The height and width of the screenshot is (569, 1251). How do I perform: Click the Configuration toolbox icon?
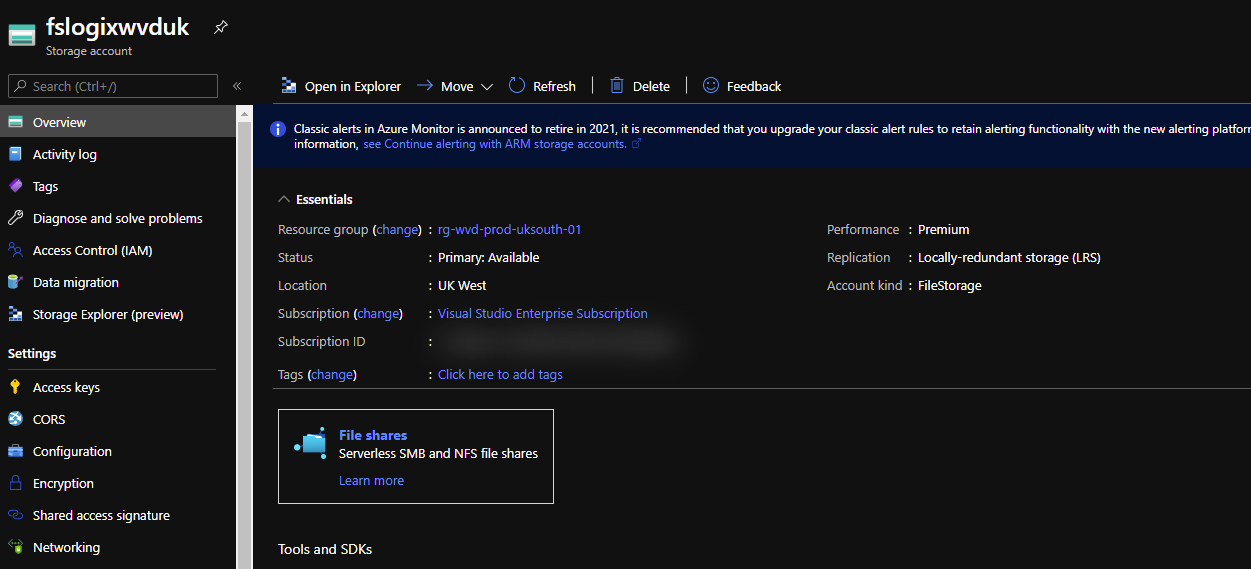coord(15,451)
